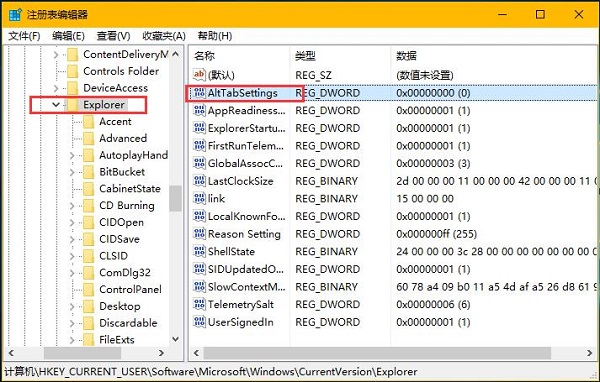Viewport: 600px width, 382px height.
Task: Click the TelemetrySalt value icon
Action: click(x=199, y=304)
